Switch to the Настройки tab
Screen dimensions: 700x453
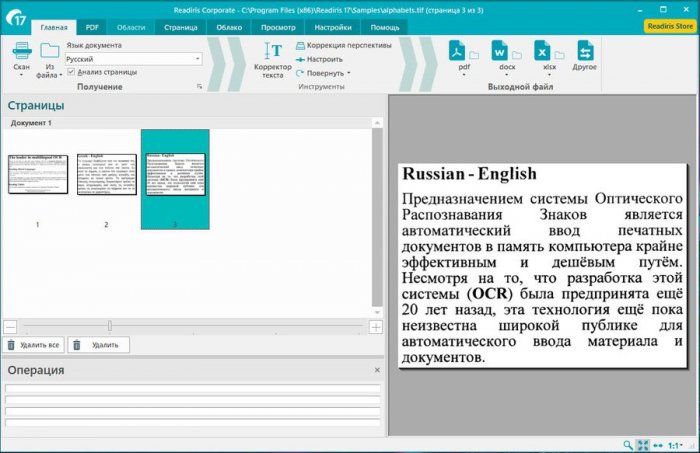click(x=333, y=27)
